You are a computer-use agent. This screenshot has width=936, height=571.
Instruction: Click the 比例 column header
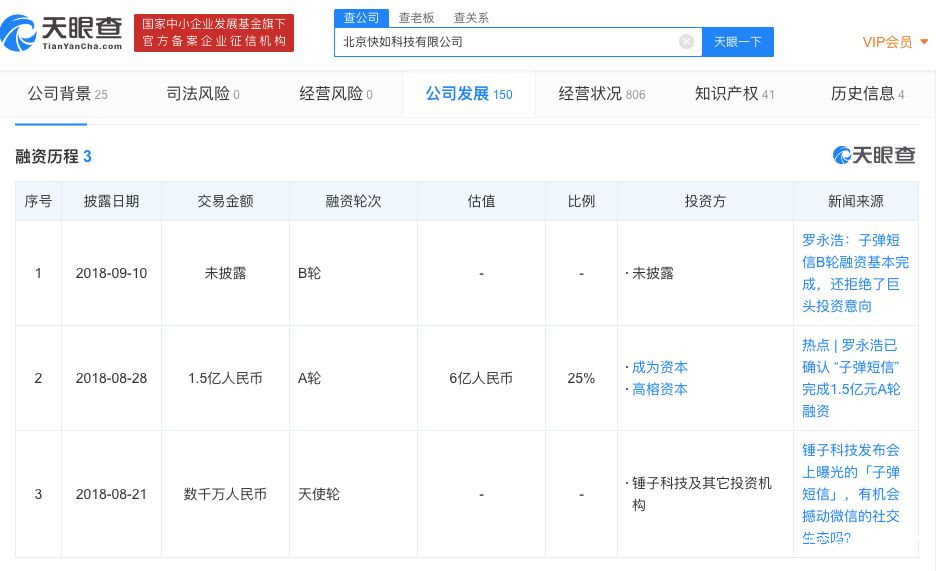coord(581,201)
